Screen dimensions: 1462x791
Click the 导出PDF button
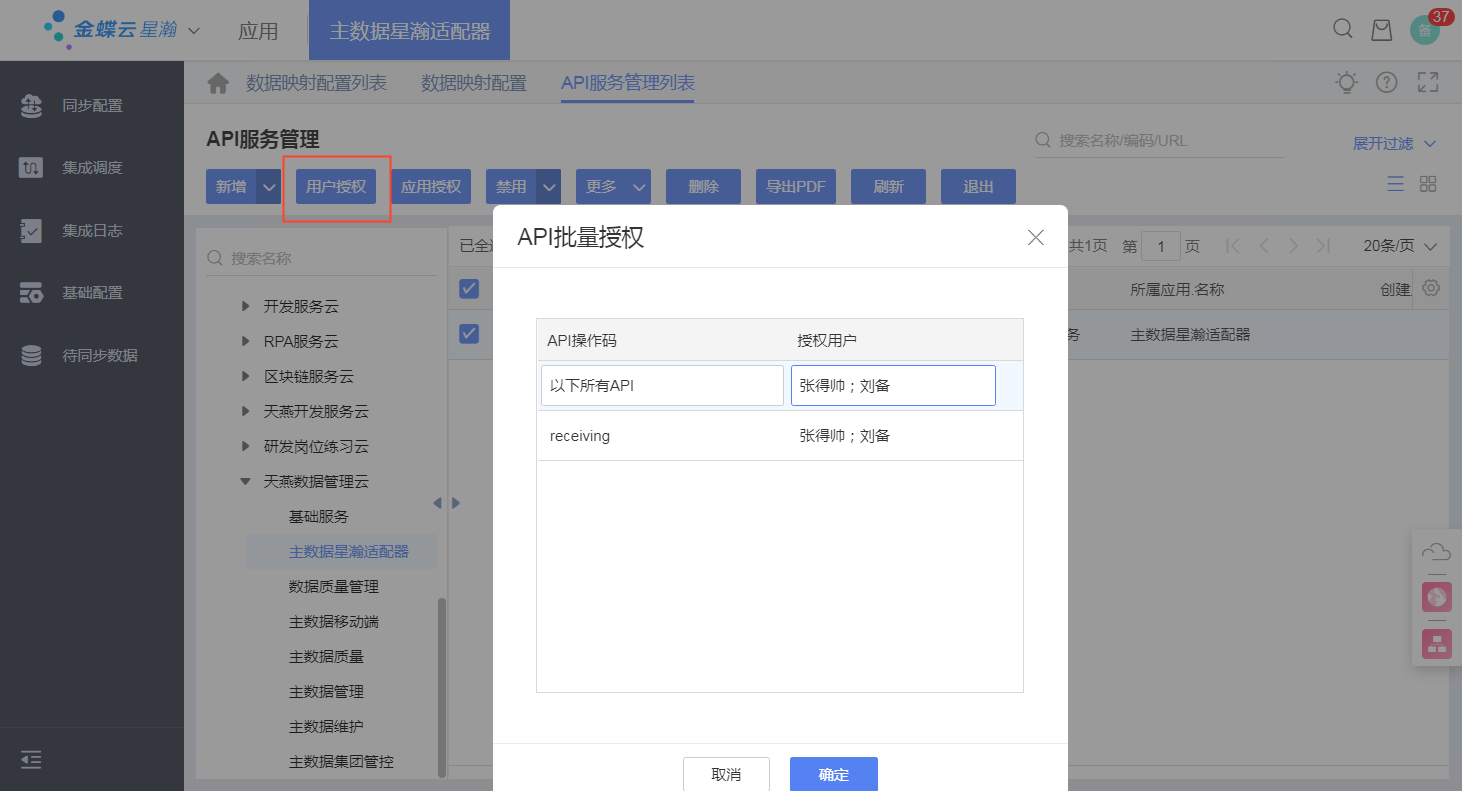(x=796, y=187)
